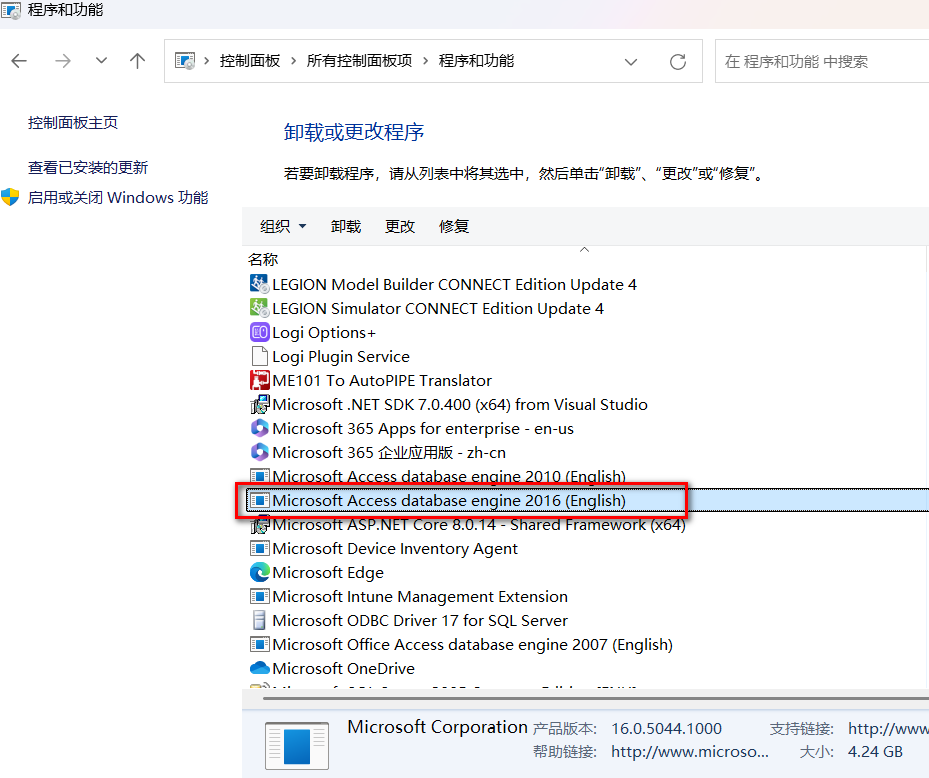Screen dimensions: 929x778
Task: Select Microsoft 365 企业应用版 - zh-cn entry
Action: (x=389, y=453)
